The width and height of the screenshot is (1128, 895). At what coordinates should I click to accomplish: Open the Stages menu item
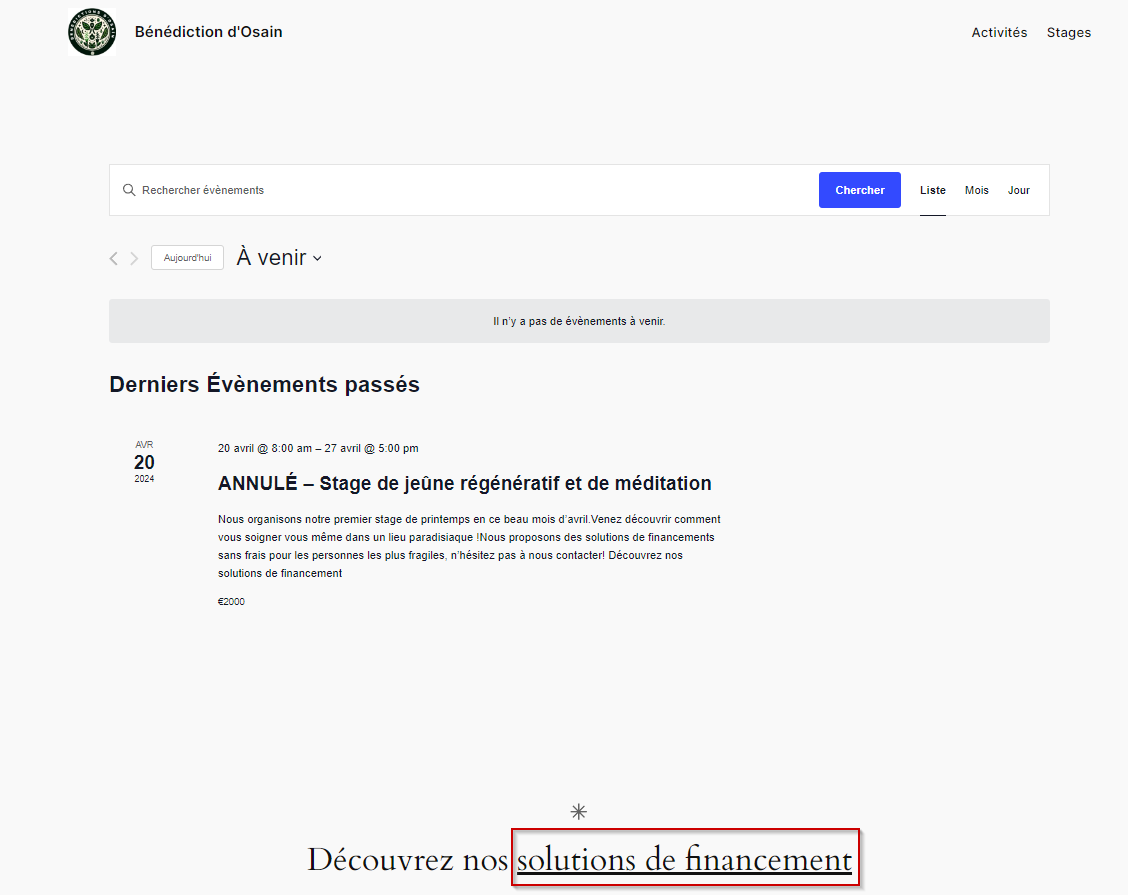(1068, 33)
